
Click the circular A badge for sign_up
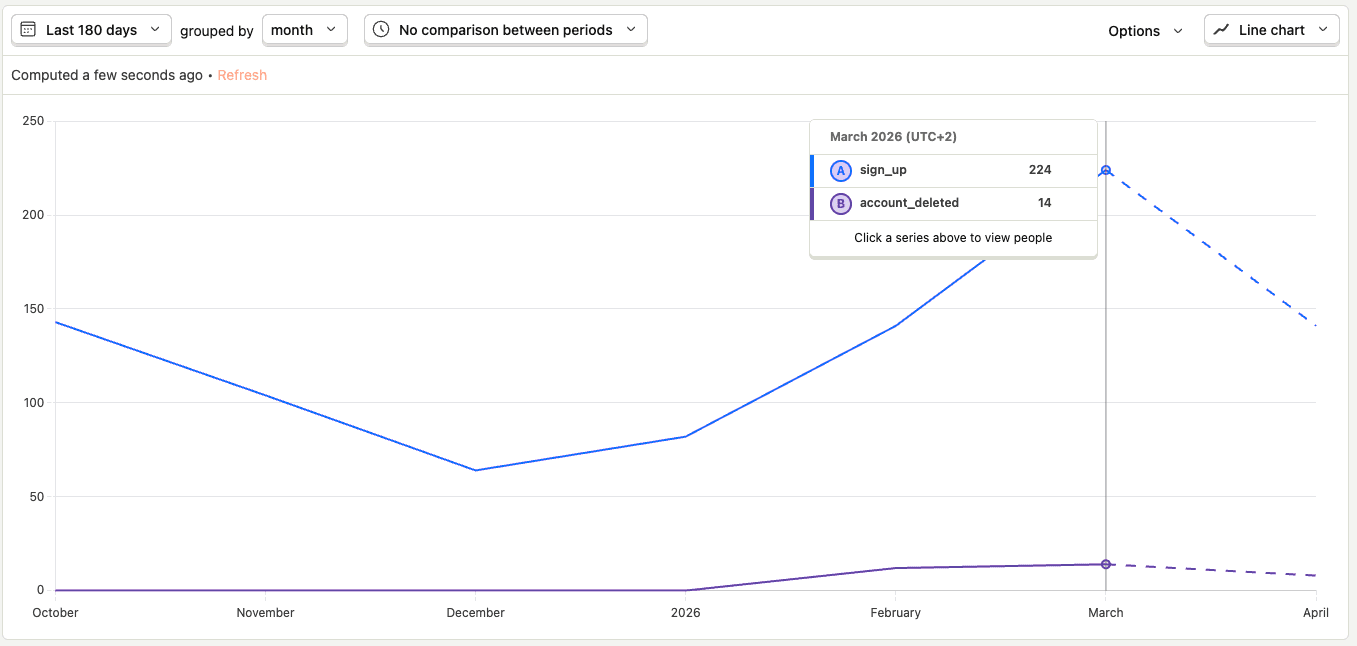point(840,171)
